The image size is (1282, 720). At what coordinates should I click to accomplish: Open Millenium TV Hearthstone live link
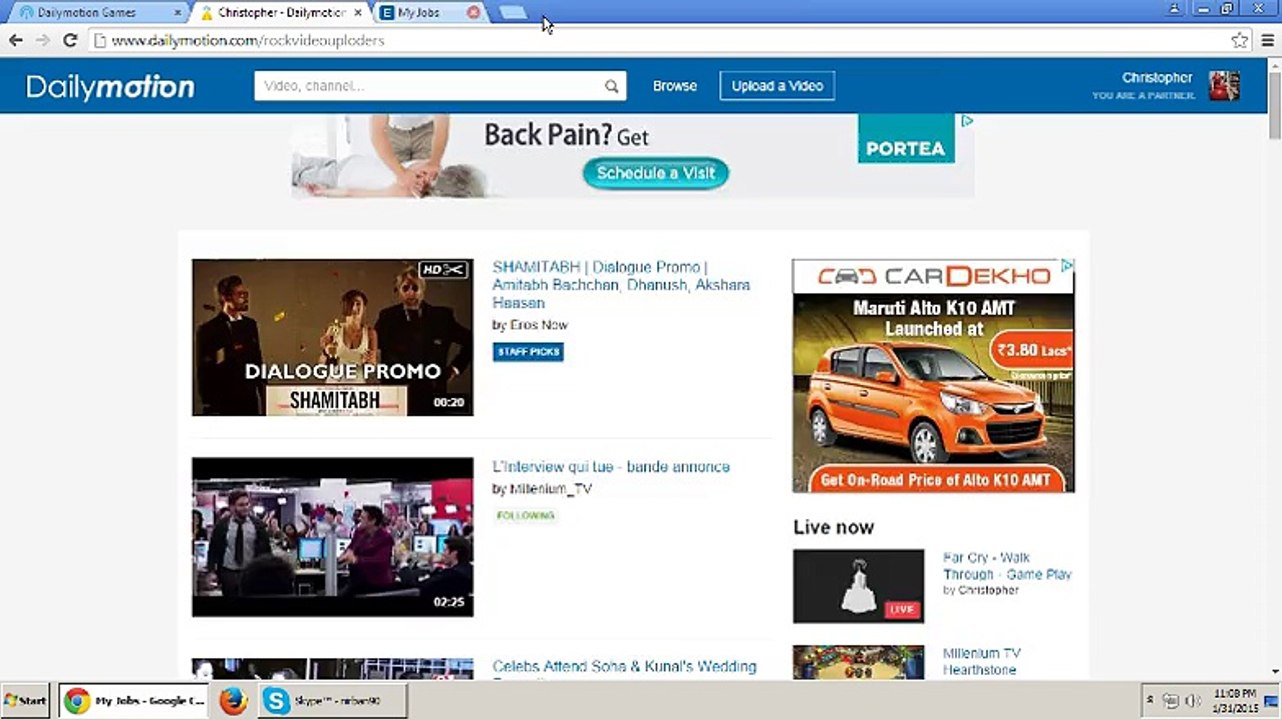pyautogui.click(x=981, y=662)
